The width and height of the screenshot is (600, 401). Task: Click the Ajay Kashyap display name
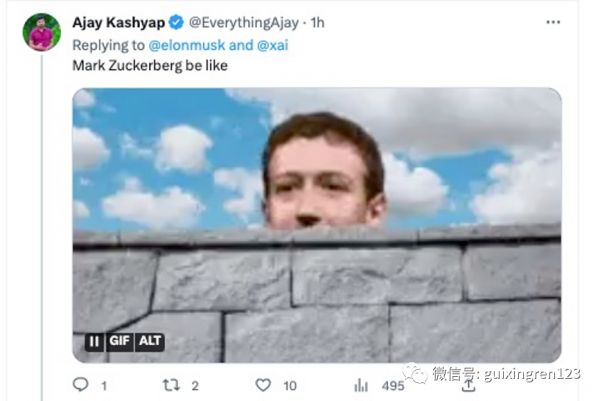pyautogui.click(x=119, y=22)
